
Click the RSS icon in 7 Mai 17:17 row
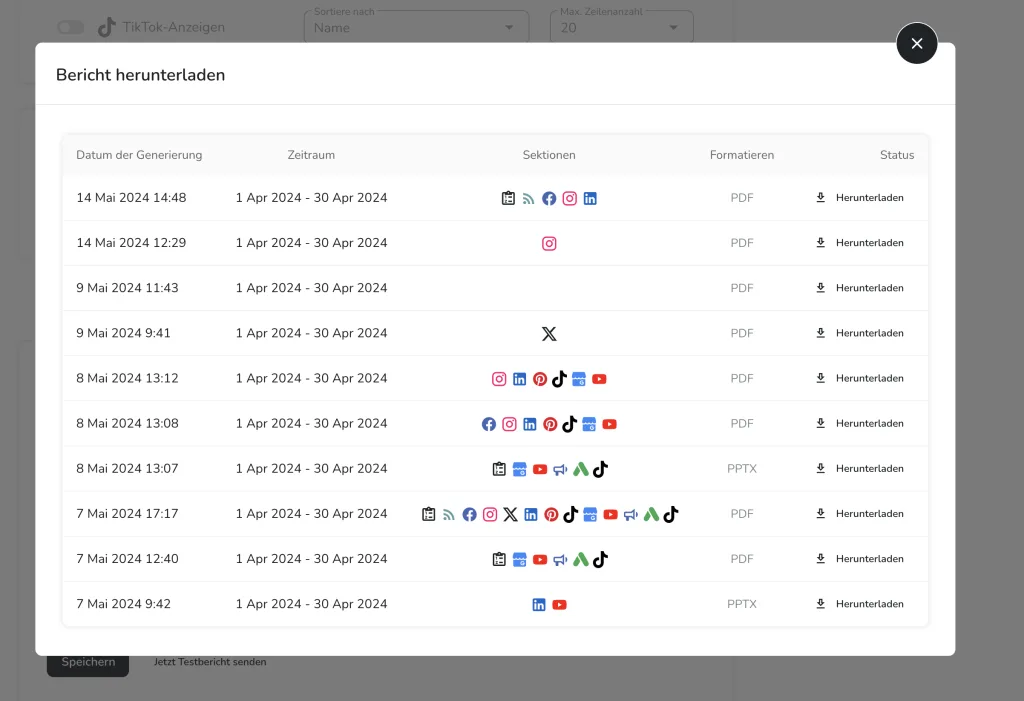tap(449, 515)
